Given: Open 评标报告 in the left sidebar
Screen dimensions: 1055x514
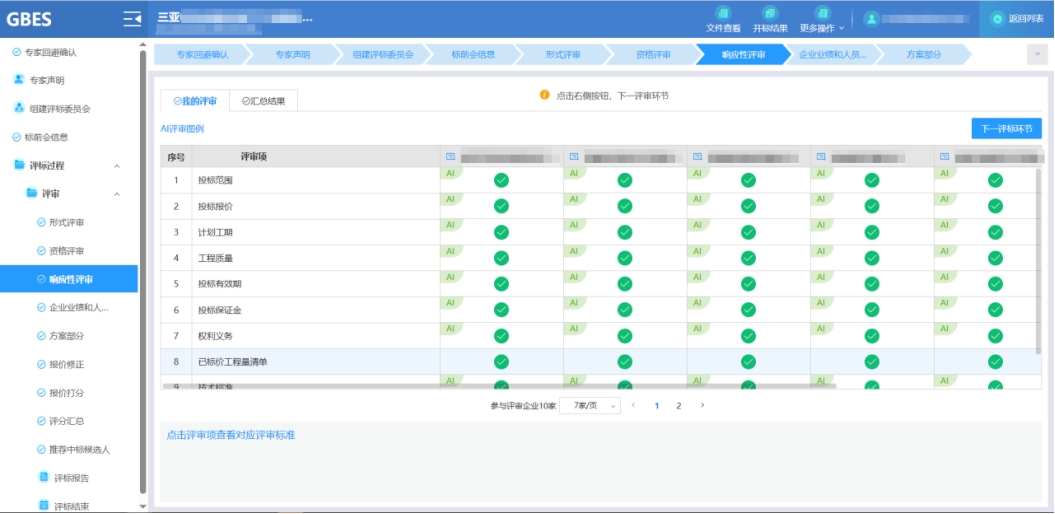Looking at the screenshot, I should coord(64,478).
